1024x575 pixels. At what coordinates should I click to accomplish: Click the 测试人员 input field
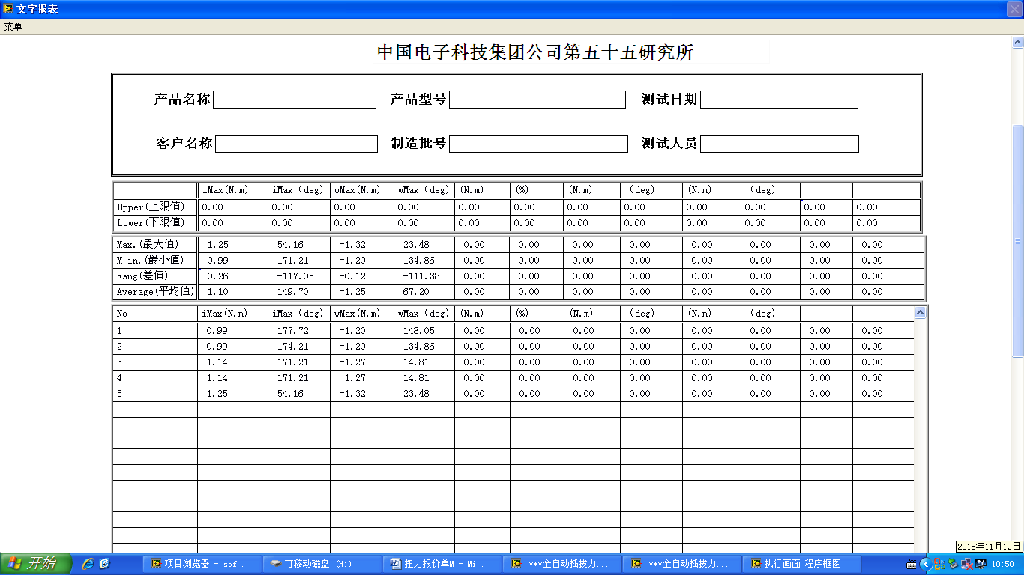[779, 144]
